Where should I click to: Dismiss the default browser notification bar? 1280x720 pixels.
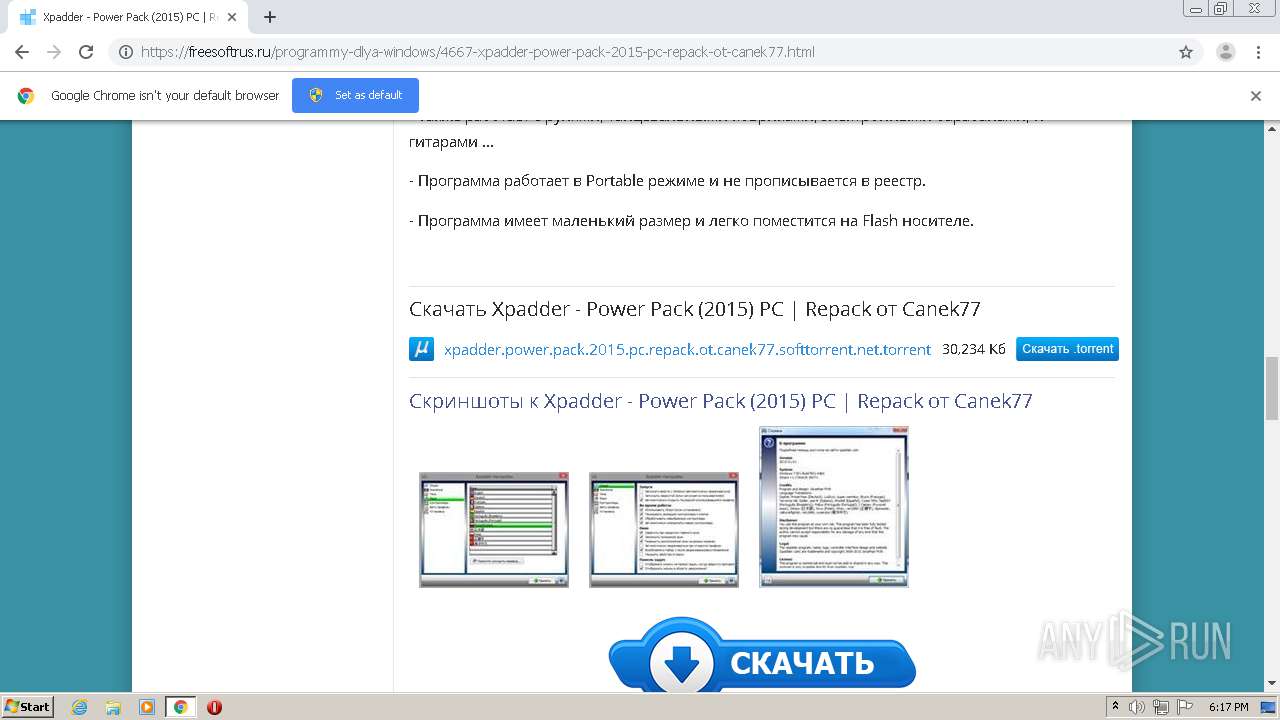pyautogui.click(x=1256, y=96)
